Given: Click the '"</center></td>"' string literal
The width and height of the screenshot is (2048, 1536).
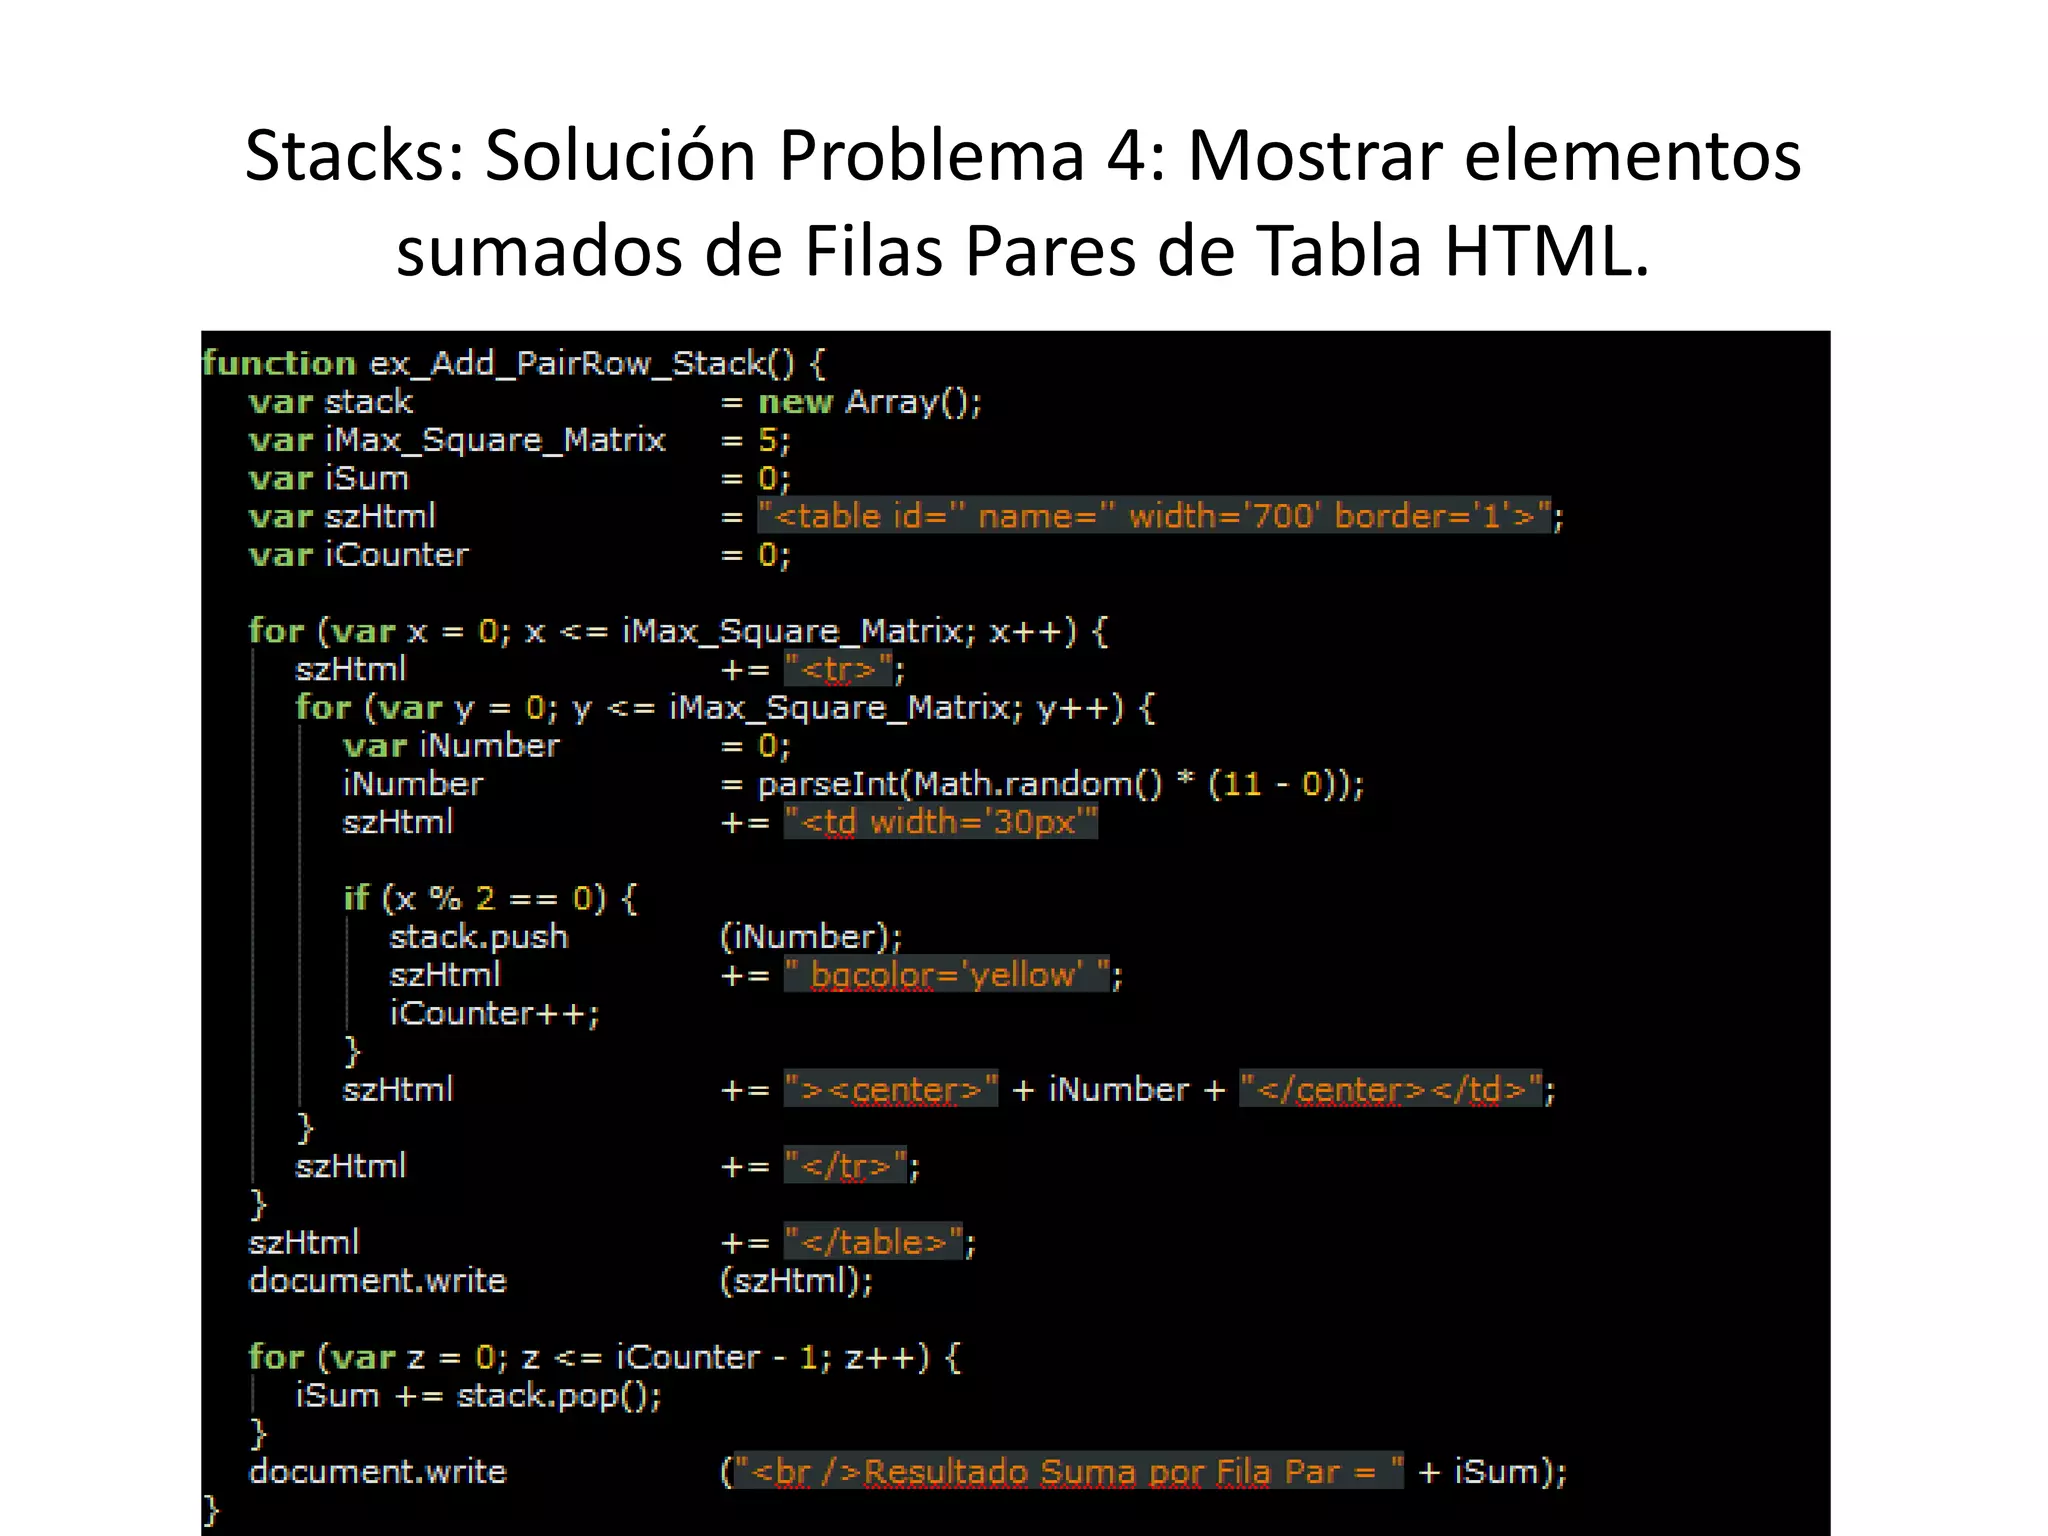Looking at the screenshot, I should tap(1391, 1089).
